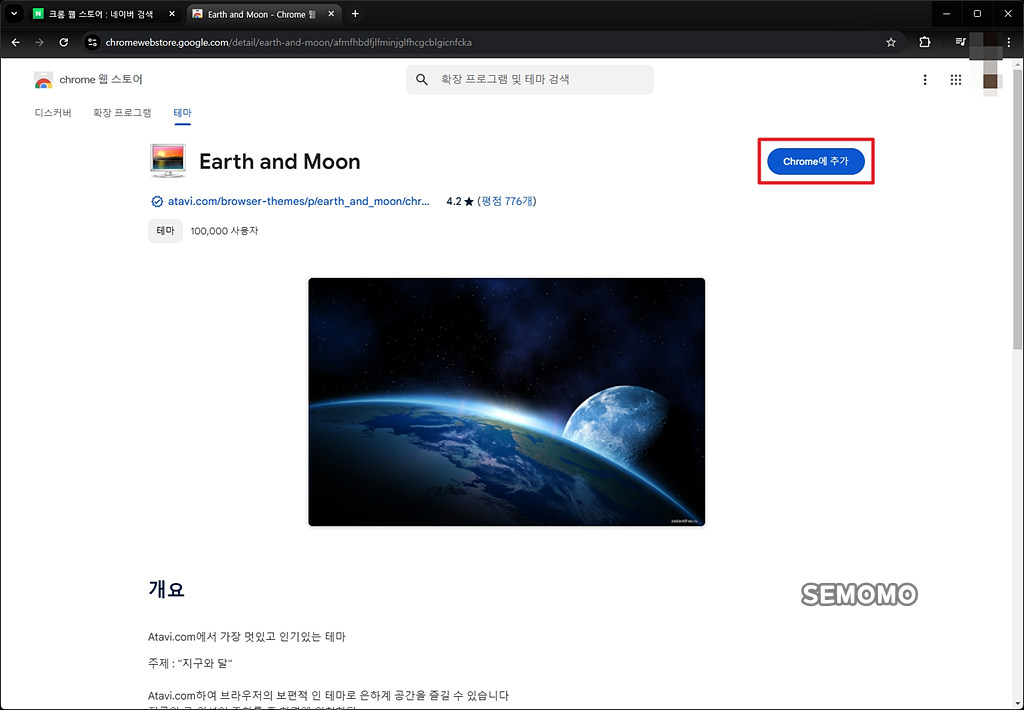Click the search magnifier icon

[x=422, y=80]
